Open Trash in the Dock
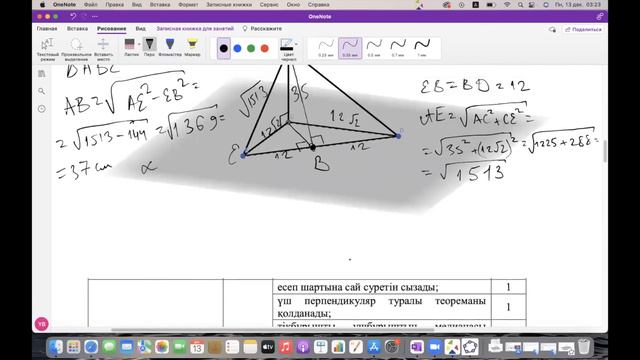This screenshot has height=360, width=640. tap(584, 347)
